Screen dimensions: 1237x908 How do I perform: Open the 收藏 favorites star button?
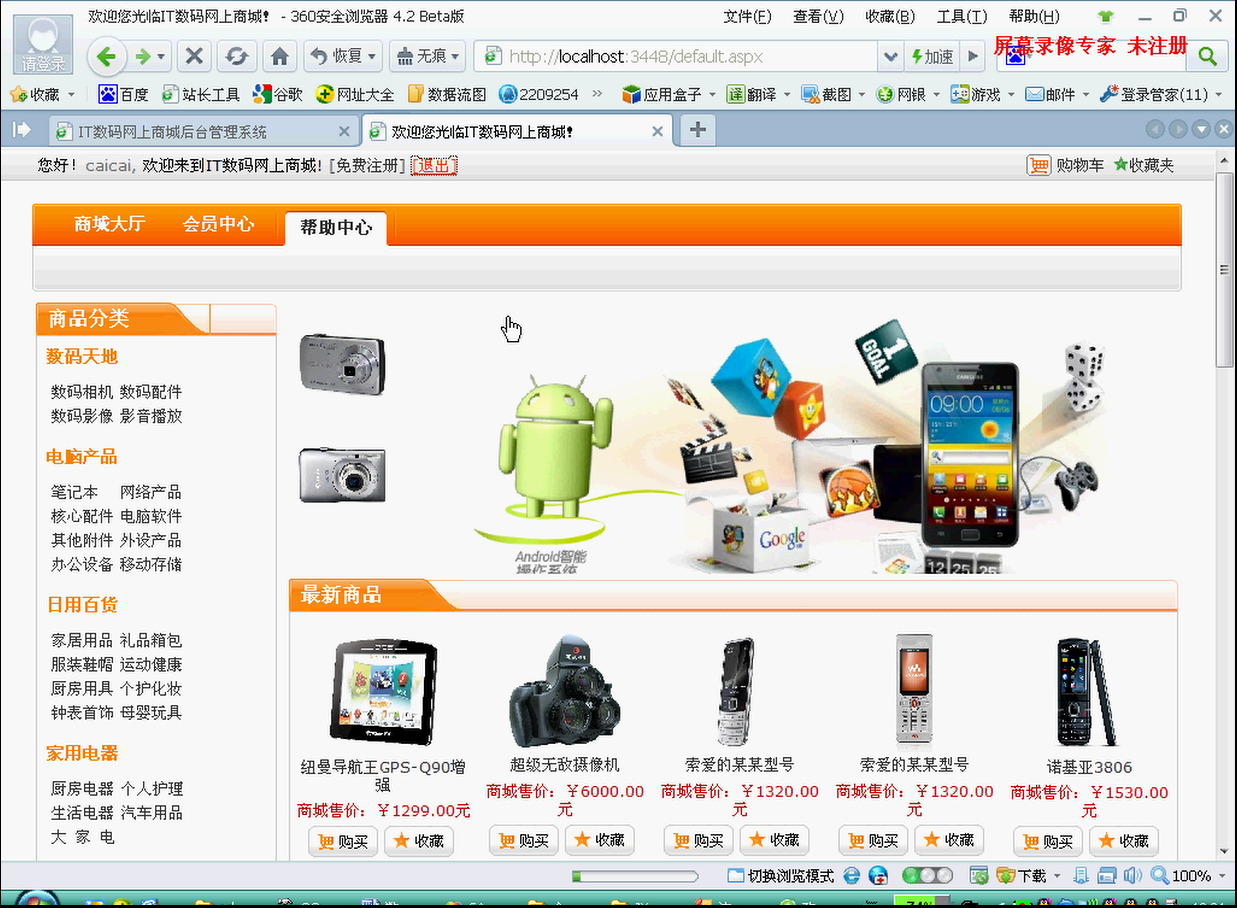34,94
